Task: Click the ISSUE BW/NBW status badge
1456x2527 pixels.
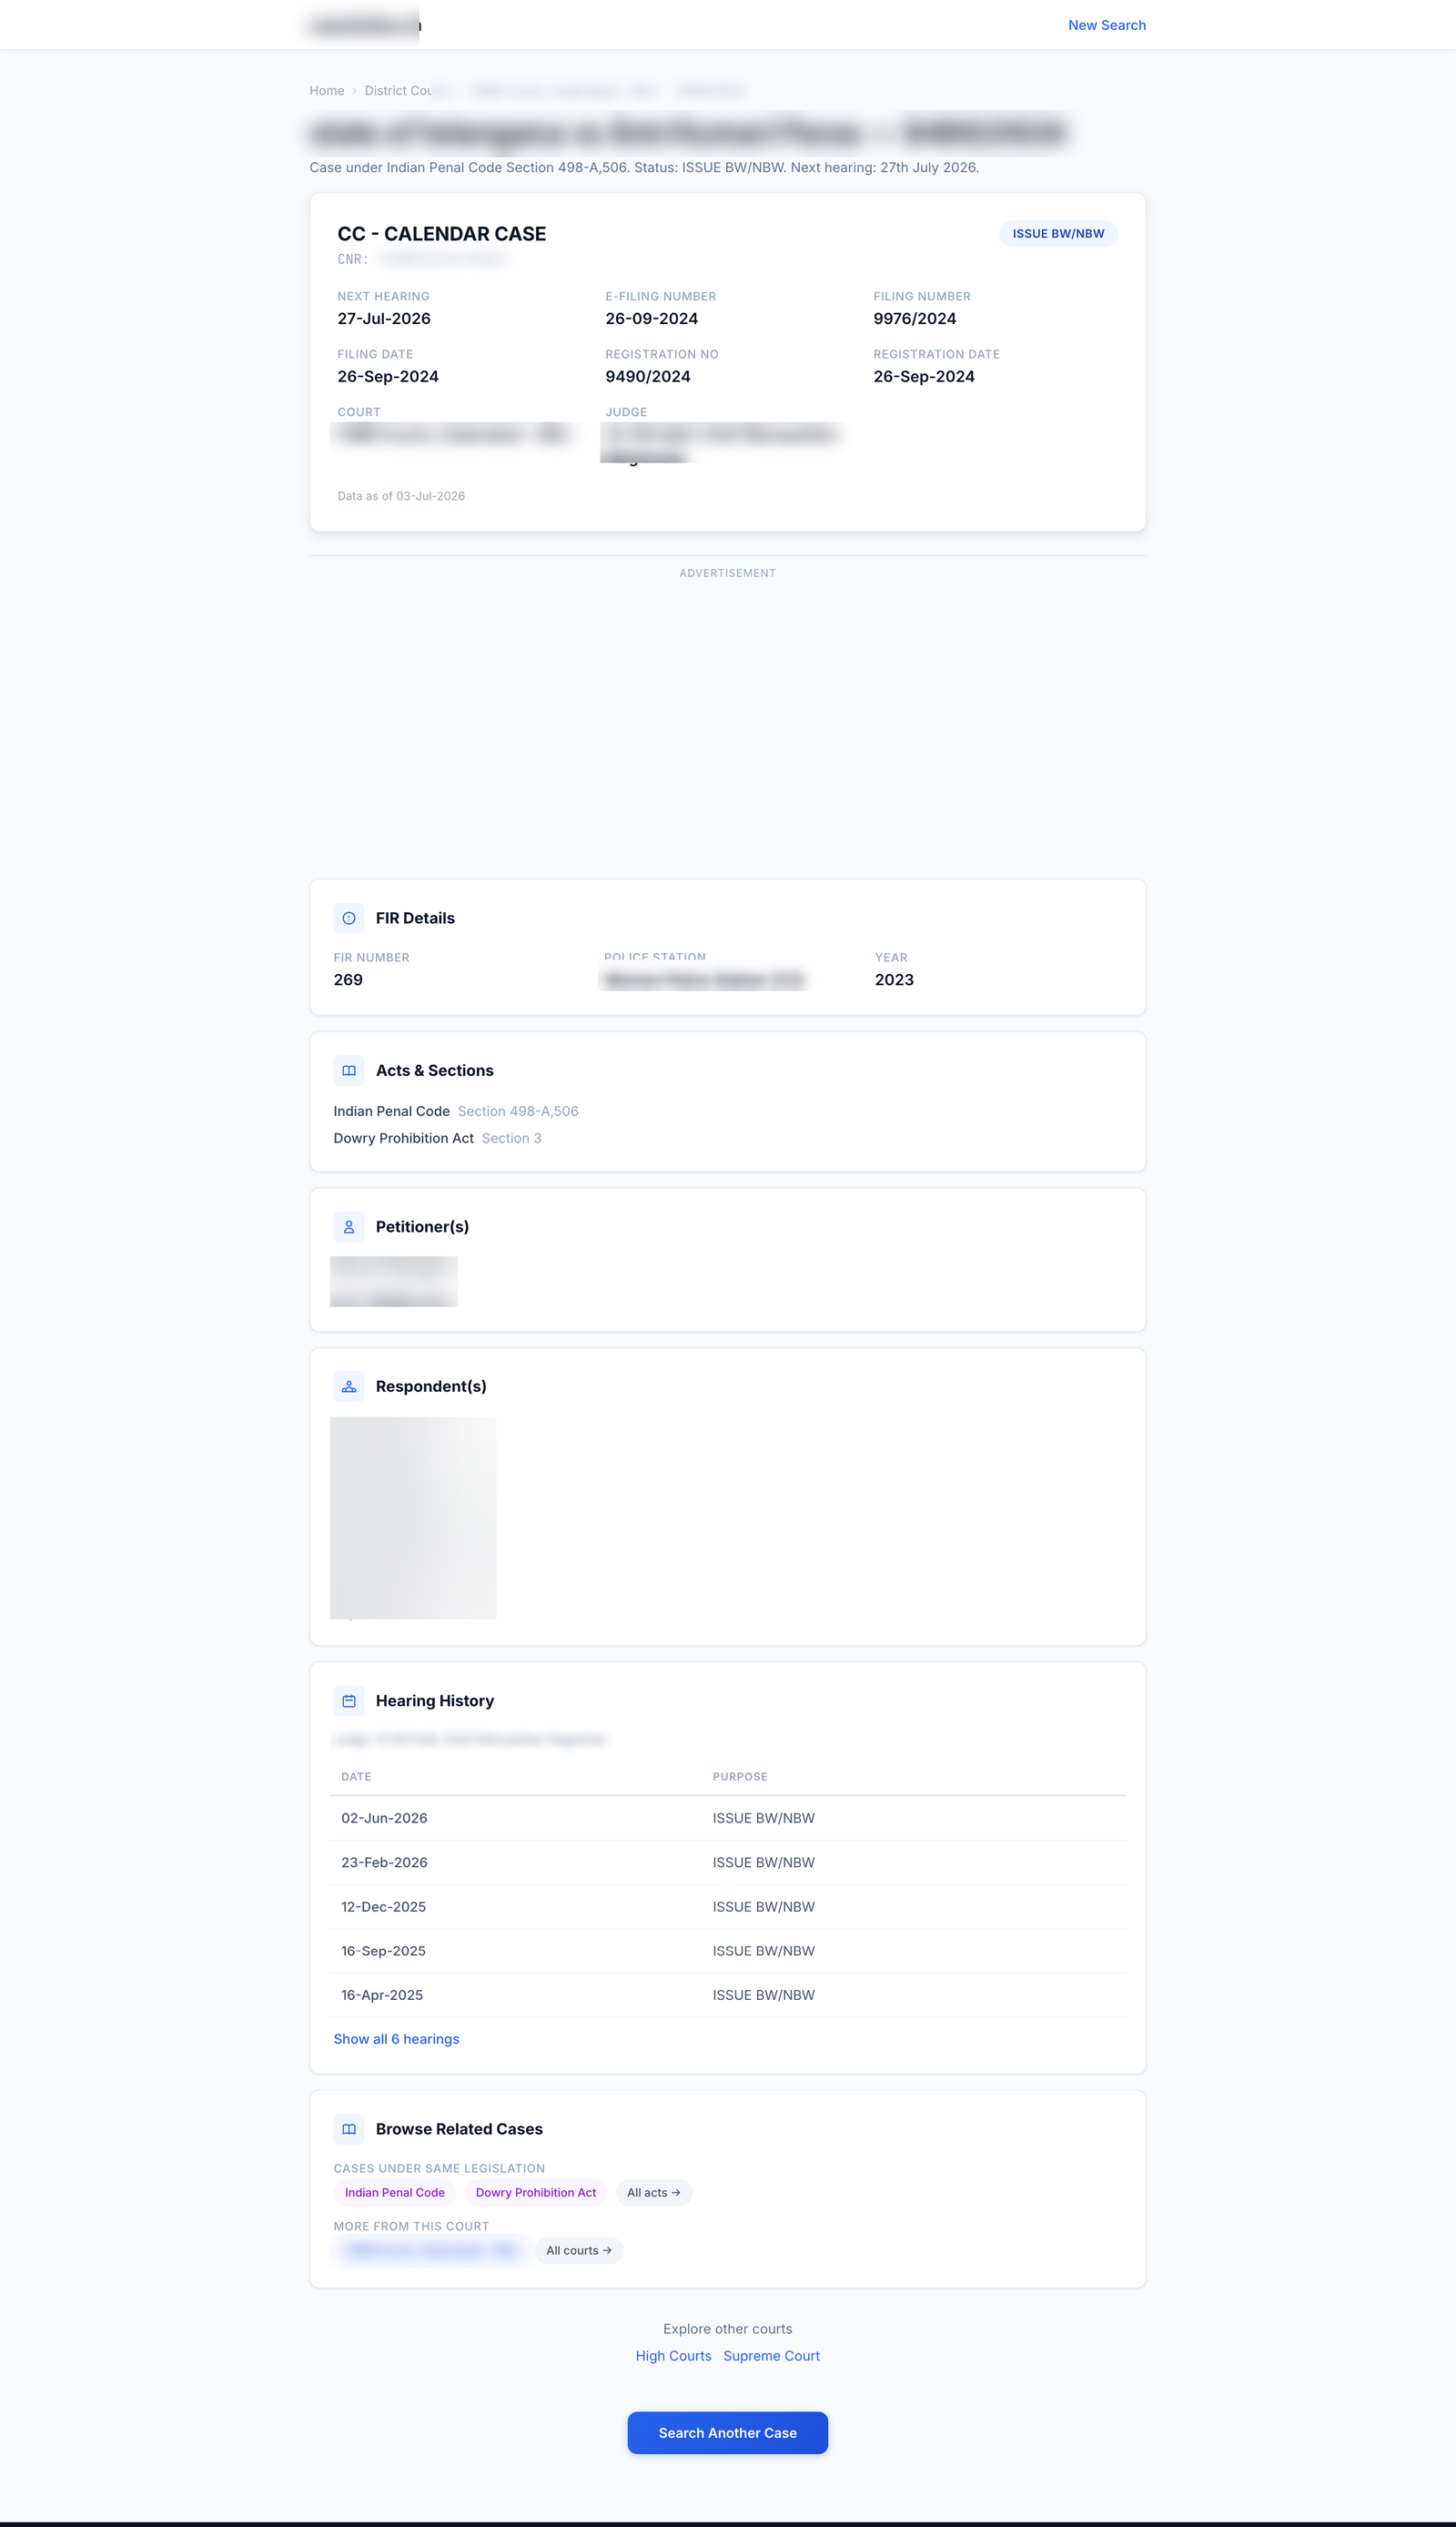Action: (x=1058, y=234)
